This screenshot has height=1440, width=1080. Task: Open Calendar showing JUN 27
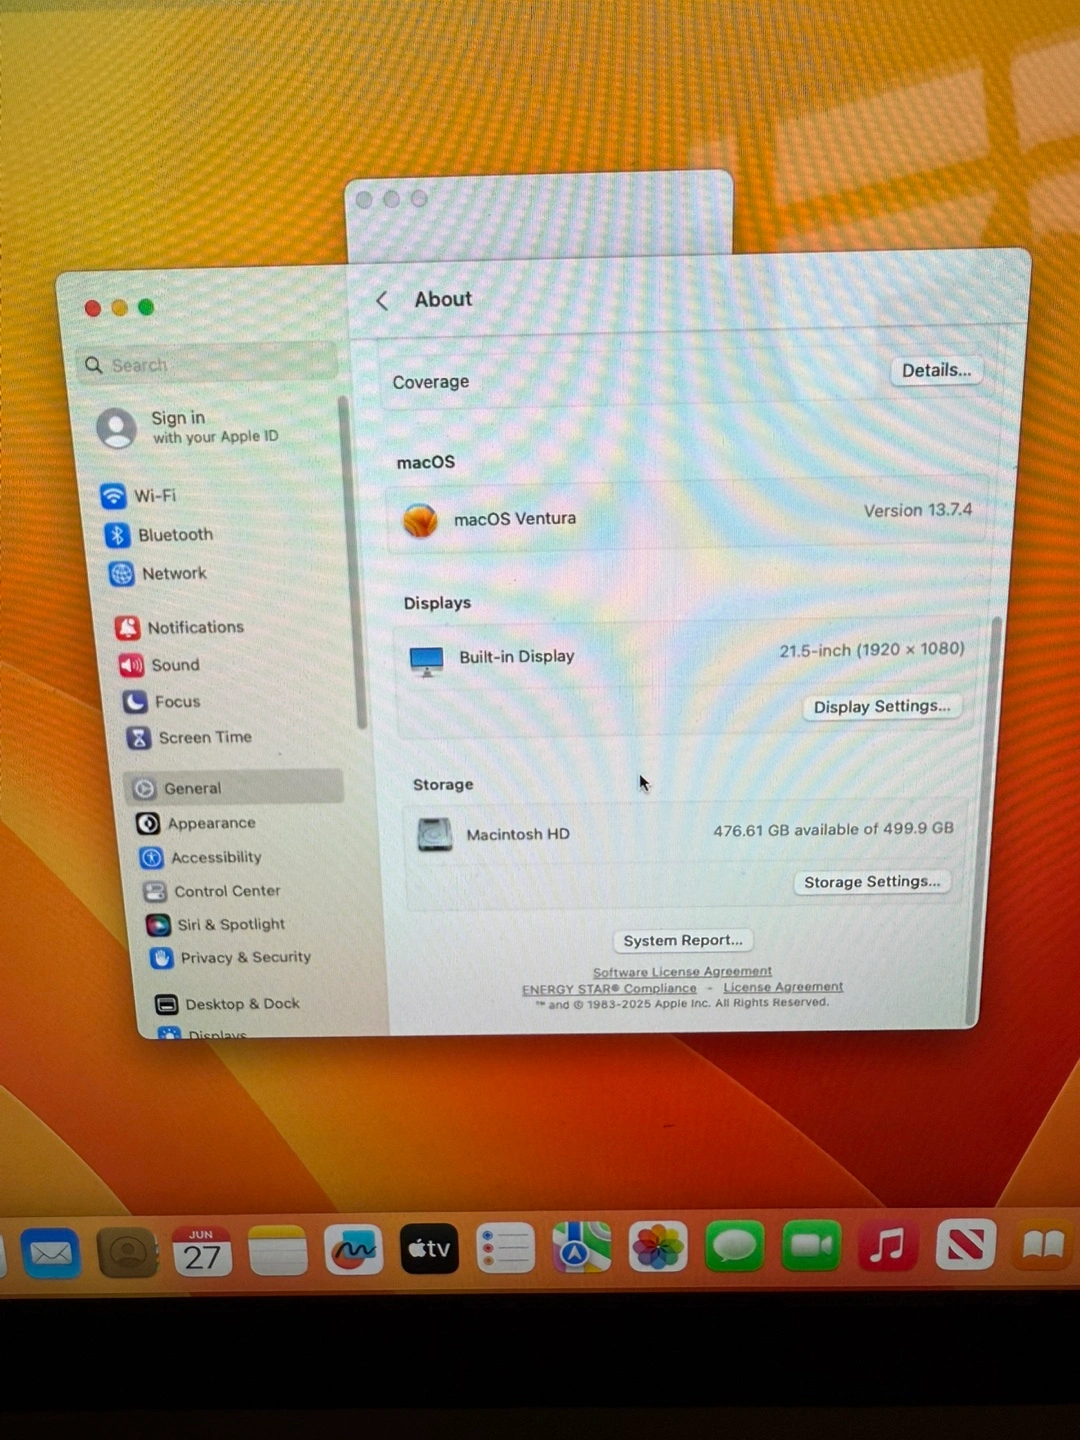(202, 1251)
